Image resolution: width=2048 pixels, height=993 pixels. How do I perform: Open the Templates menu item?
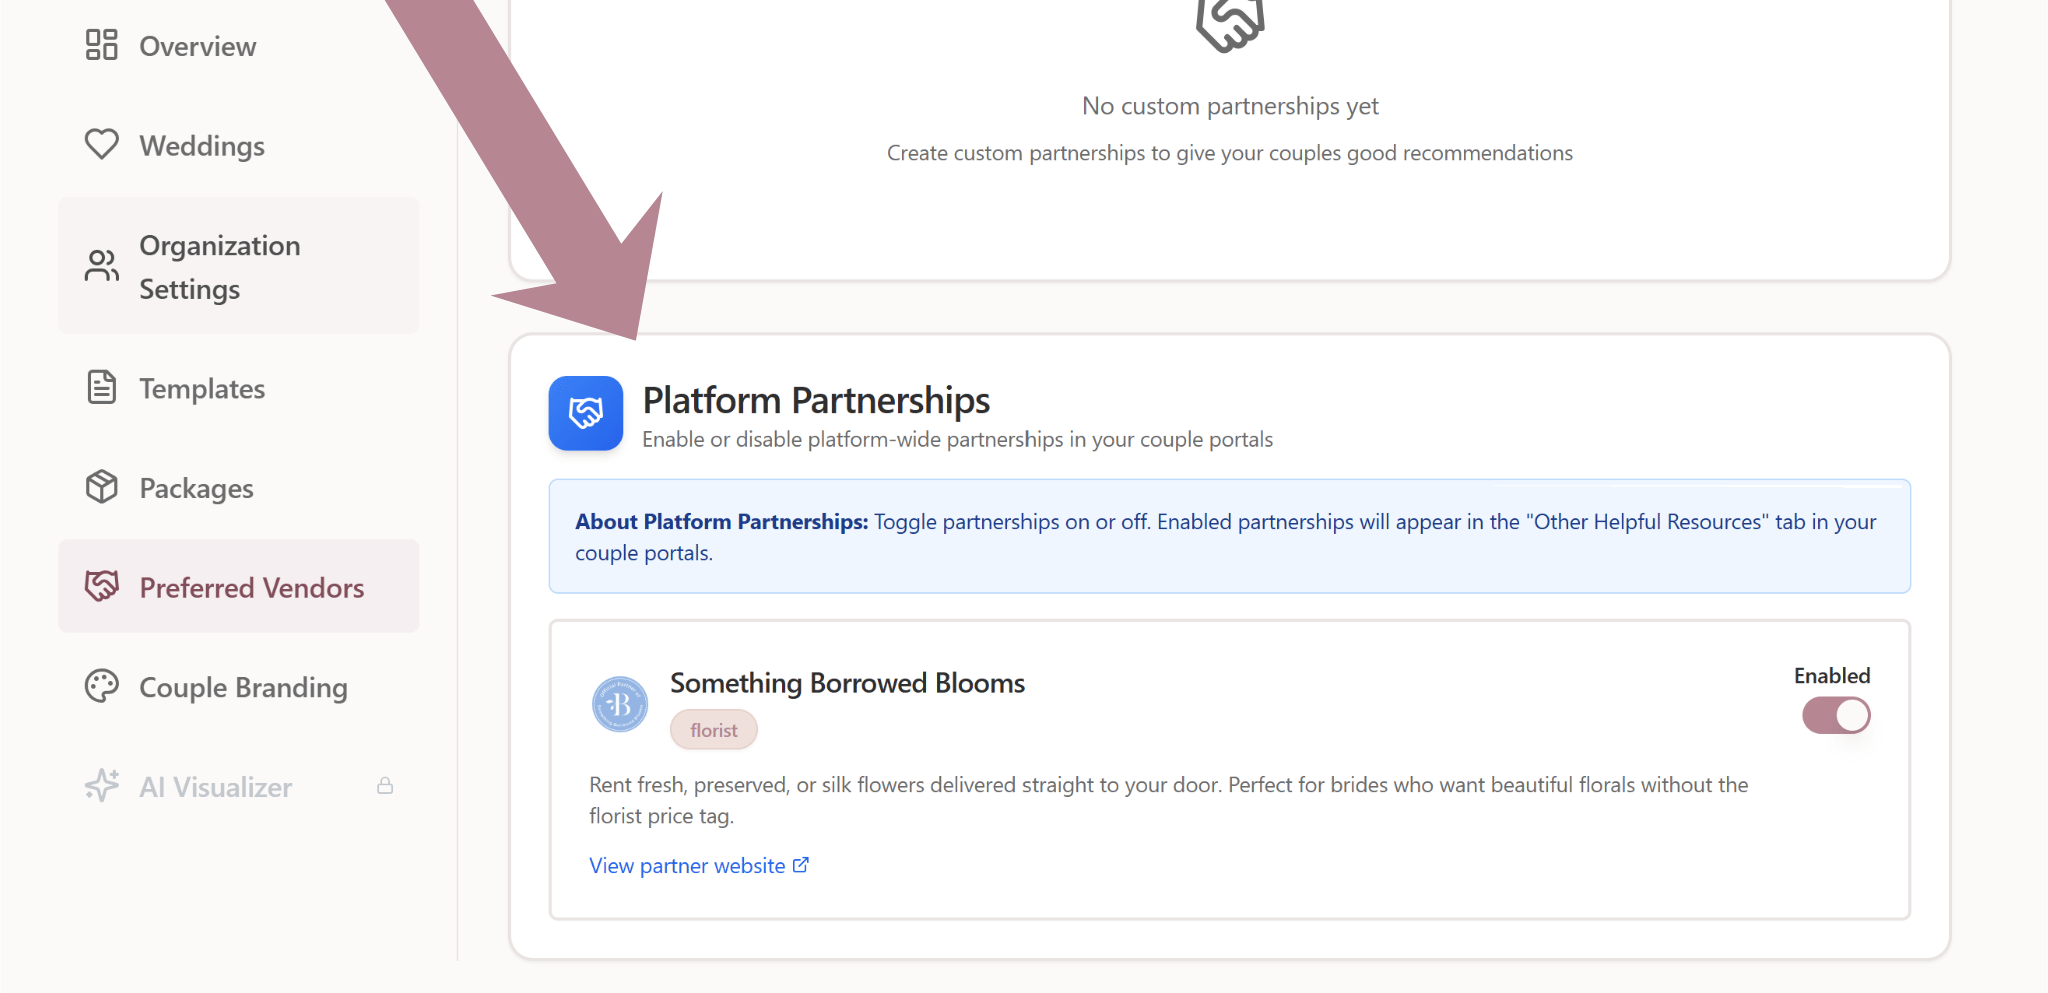point(202,388)
